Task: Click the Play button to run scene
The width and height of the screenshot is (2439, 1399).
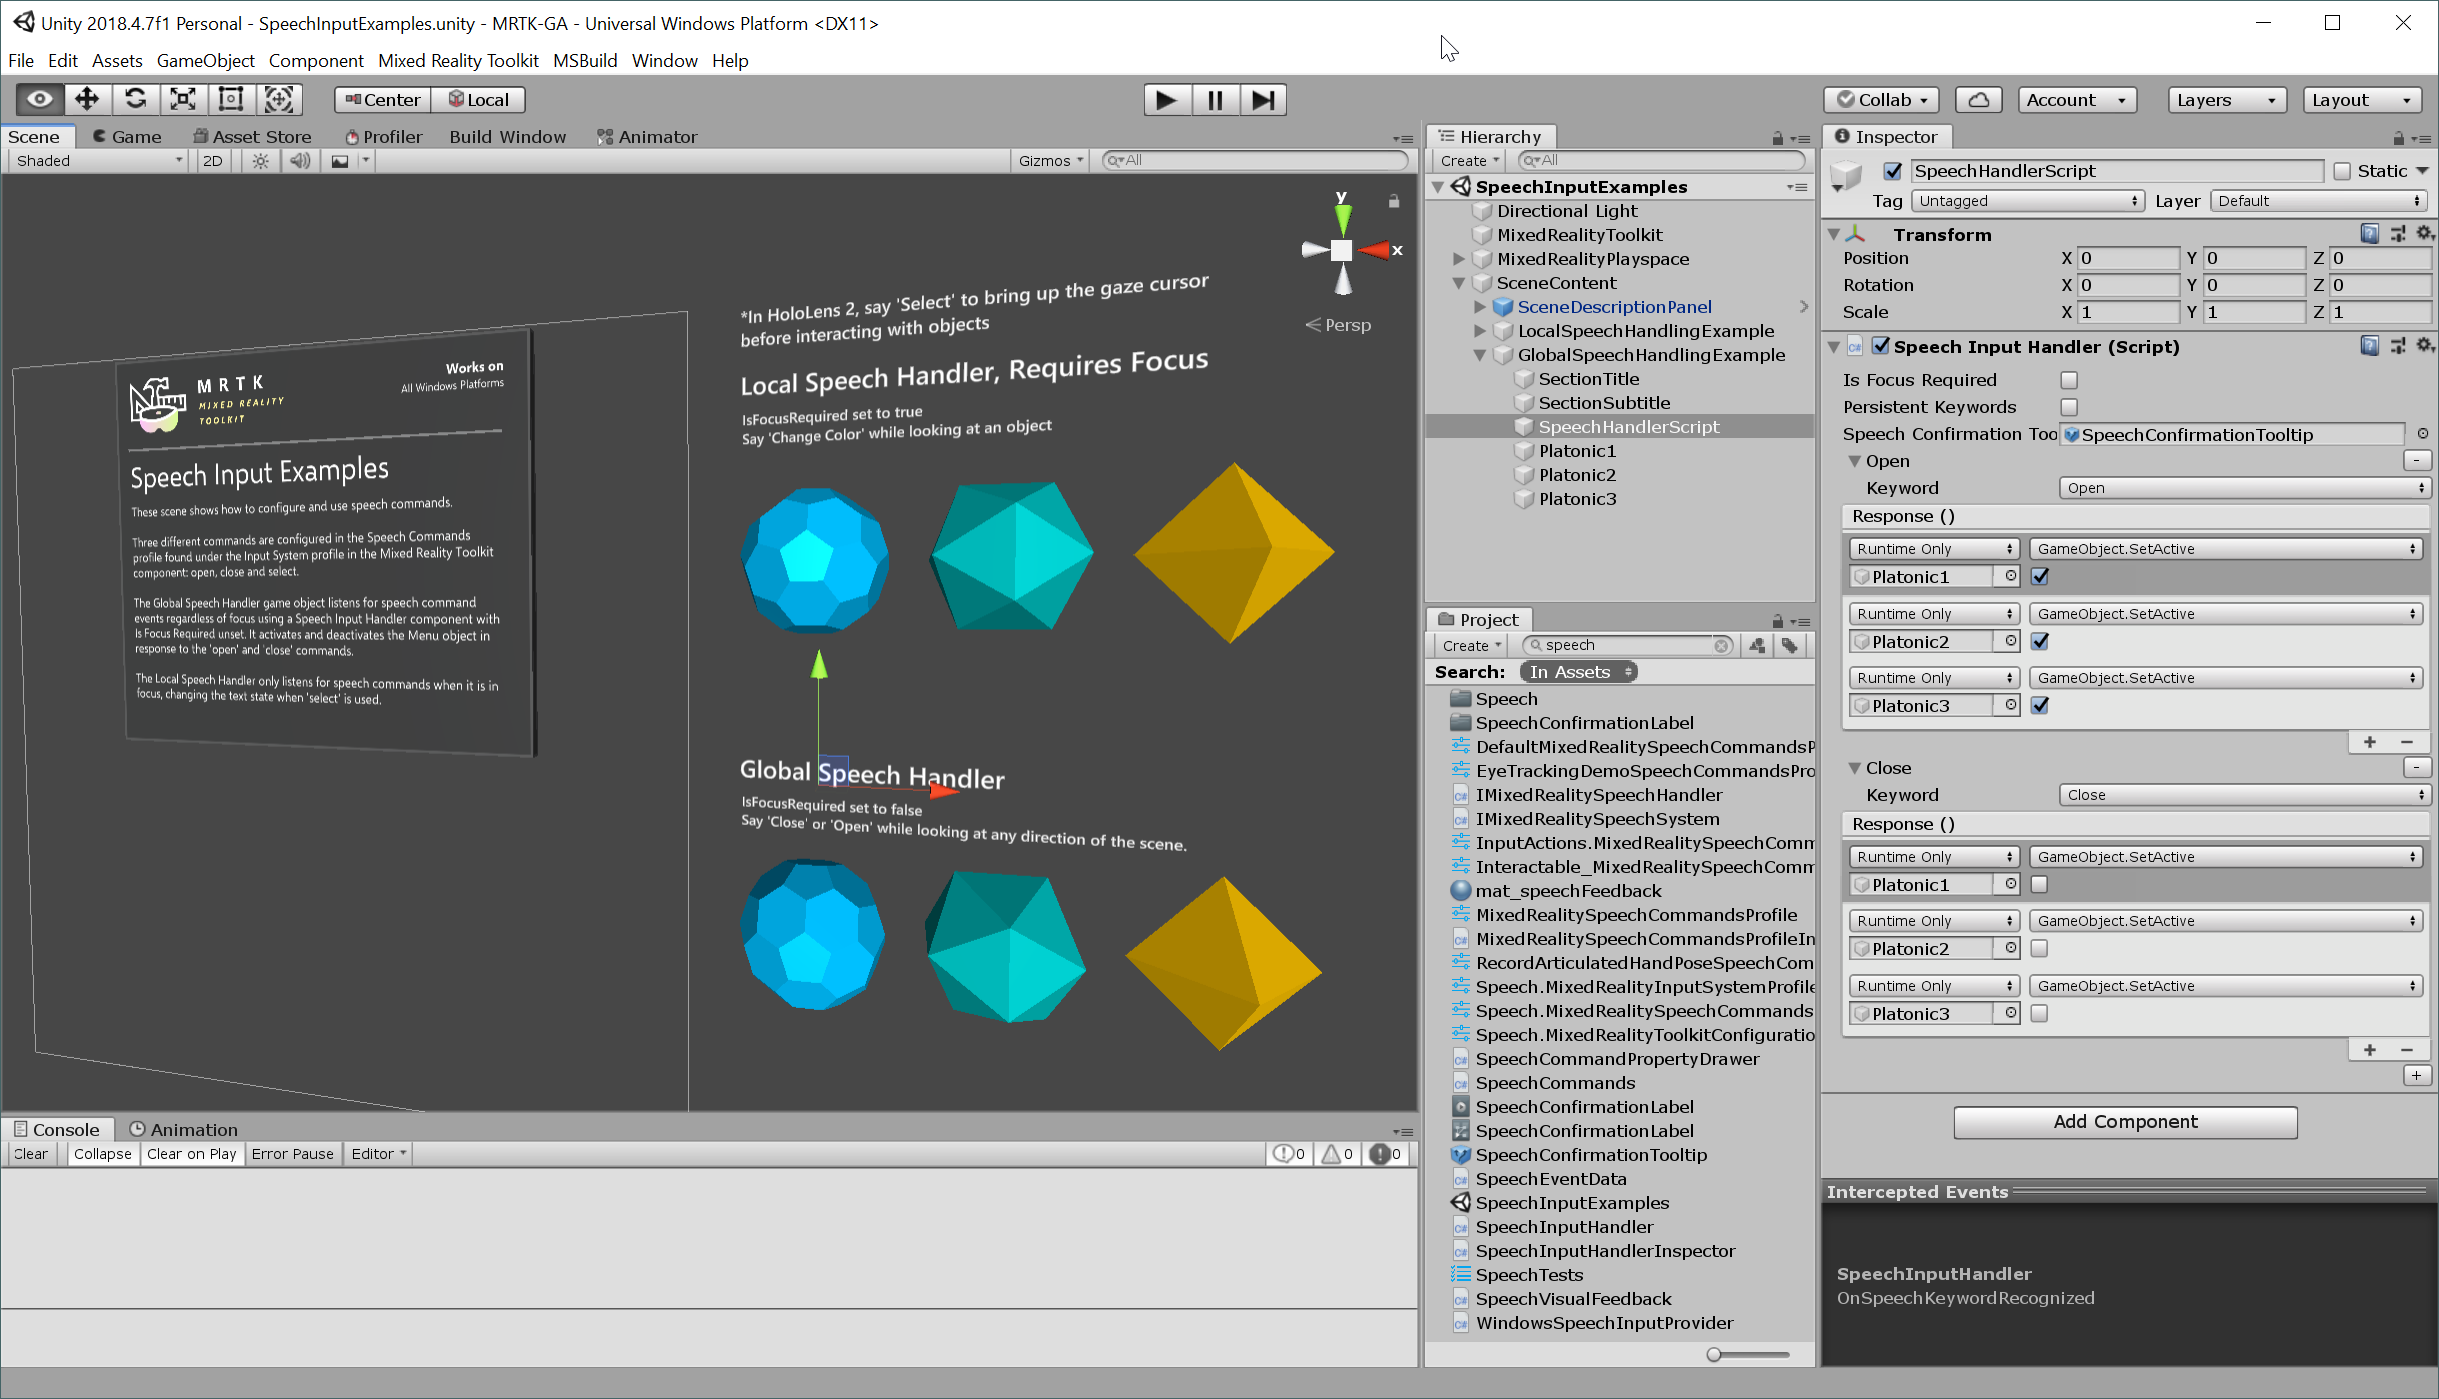Action: pos(1168,99)
